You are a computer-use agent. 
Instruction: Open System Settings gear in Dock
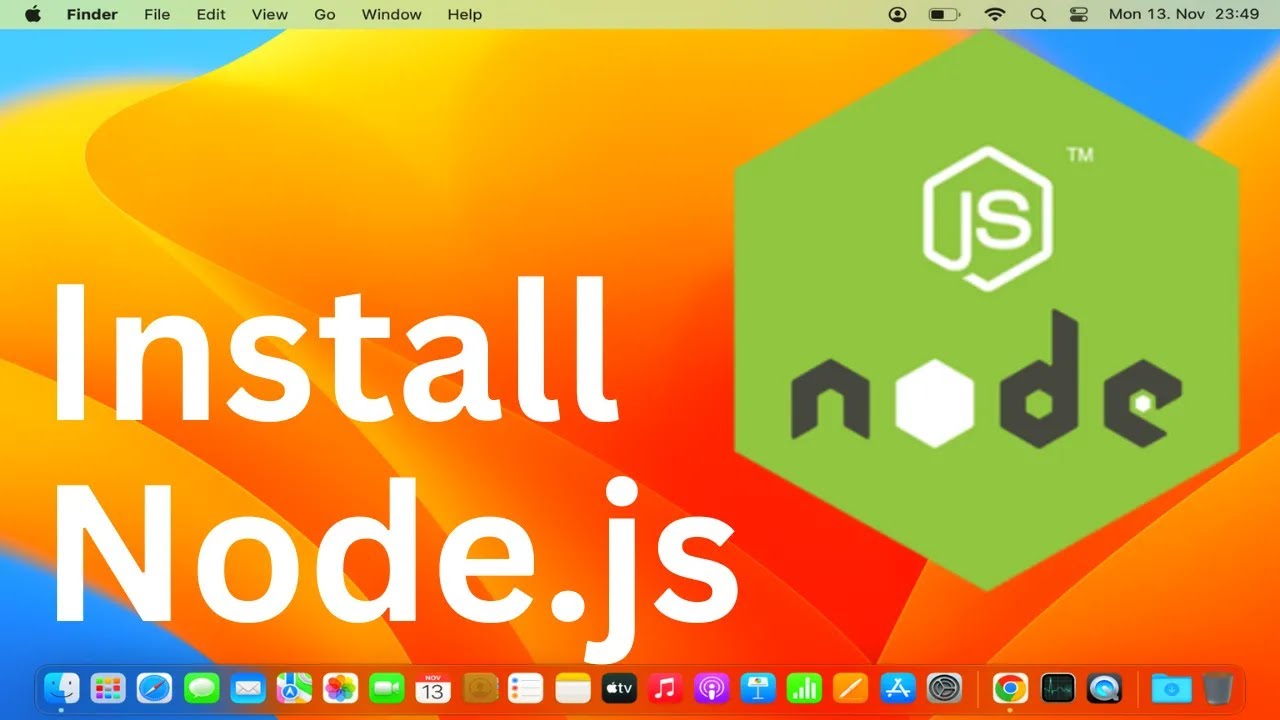pos(944,688)
